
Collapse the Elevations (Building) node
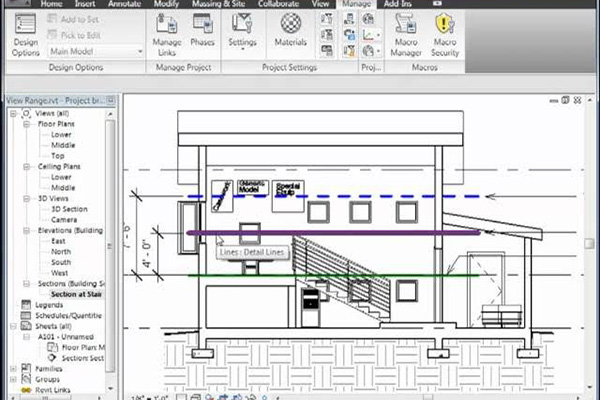click(x=26, y=231)
